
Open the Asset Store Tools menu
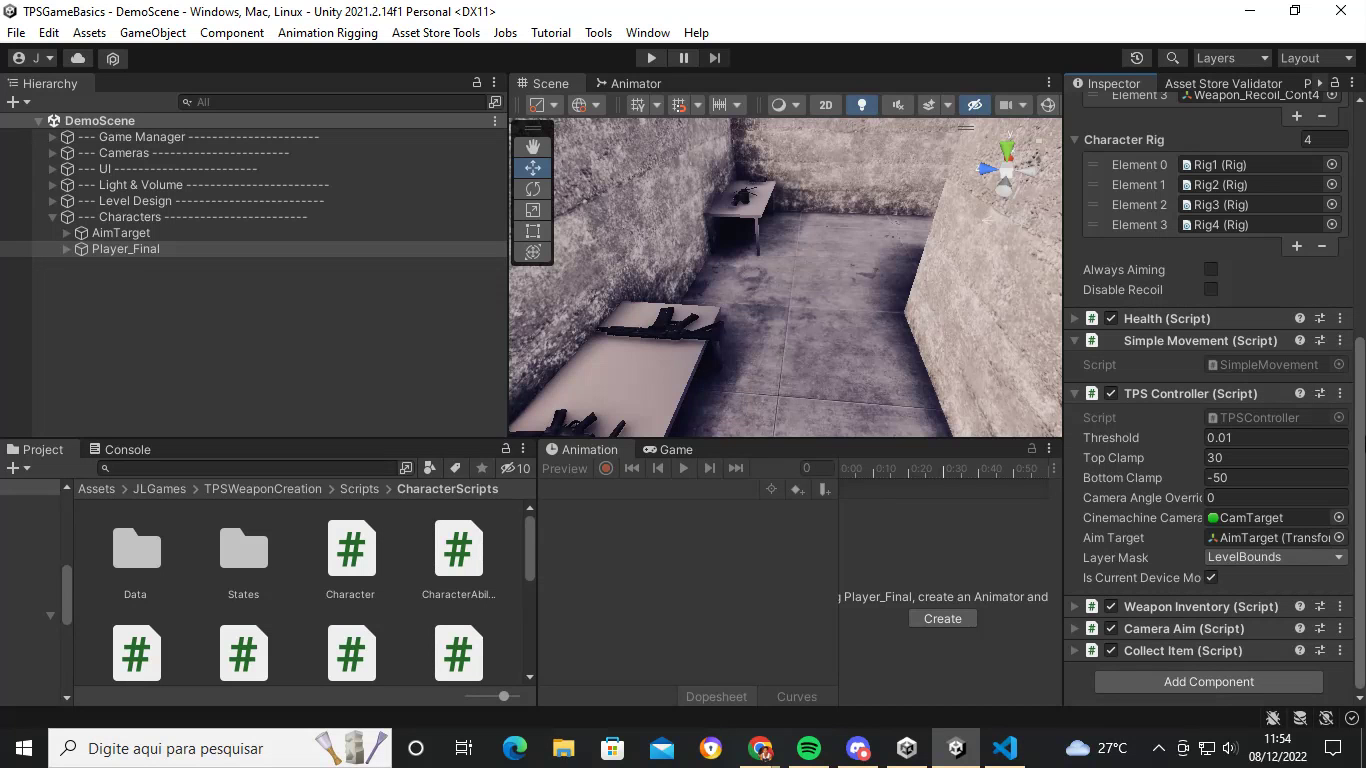[436, 32]
